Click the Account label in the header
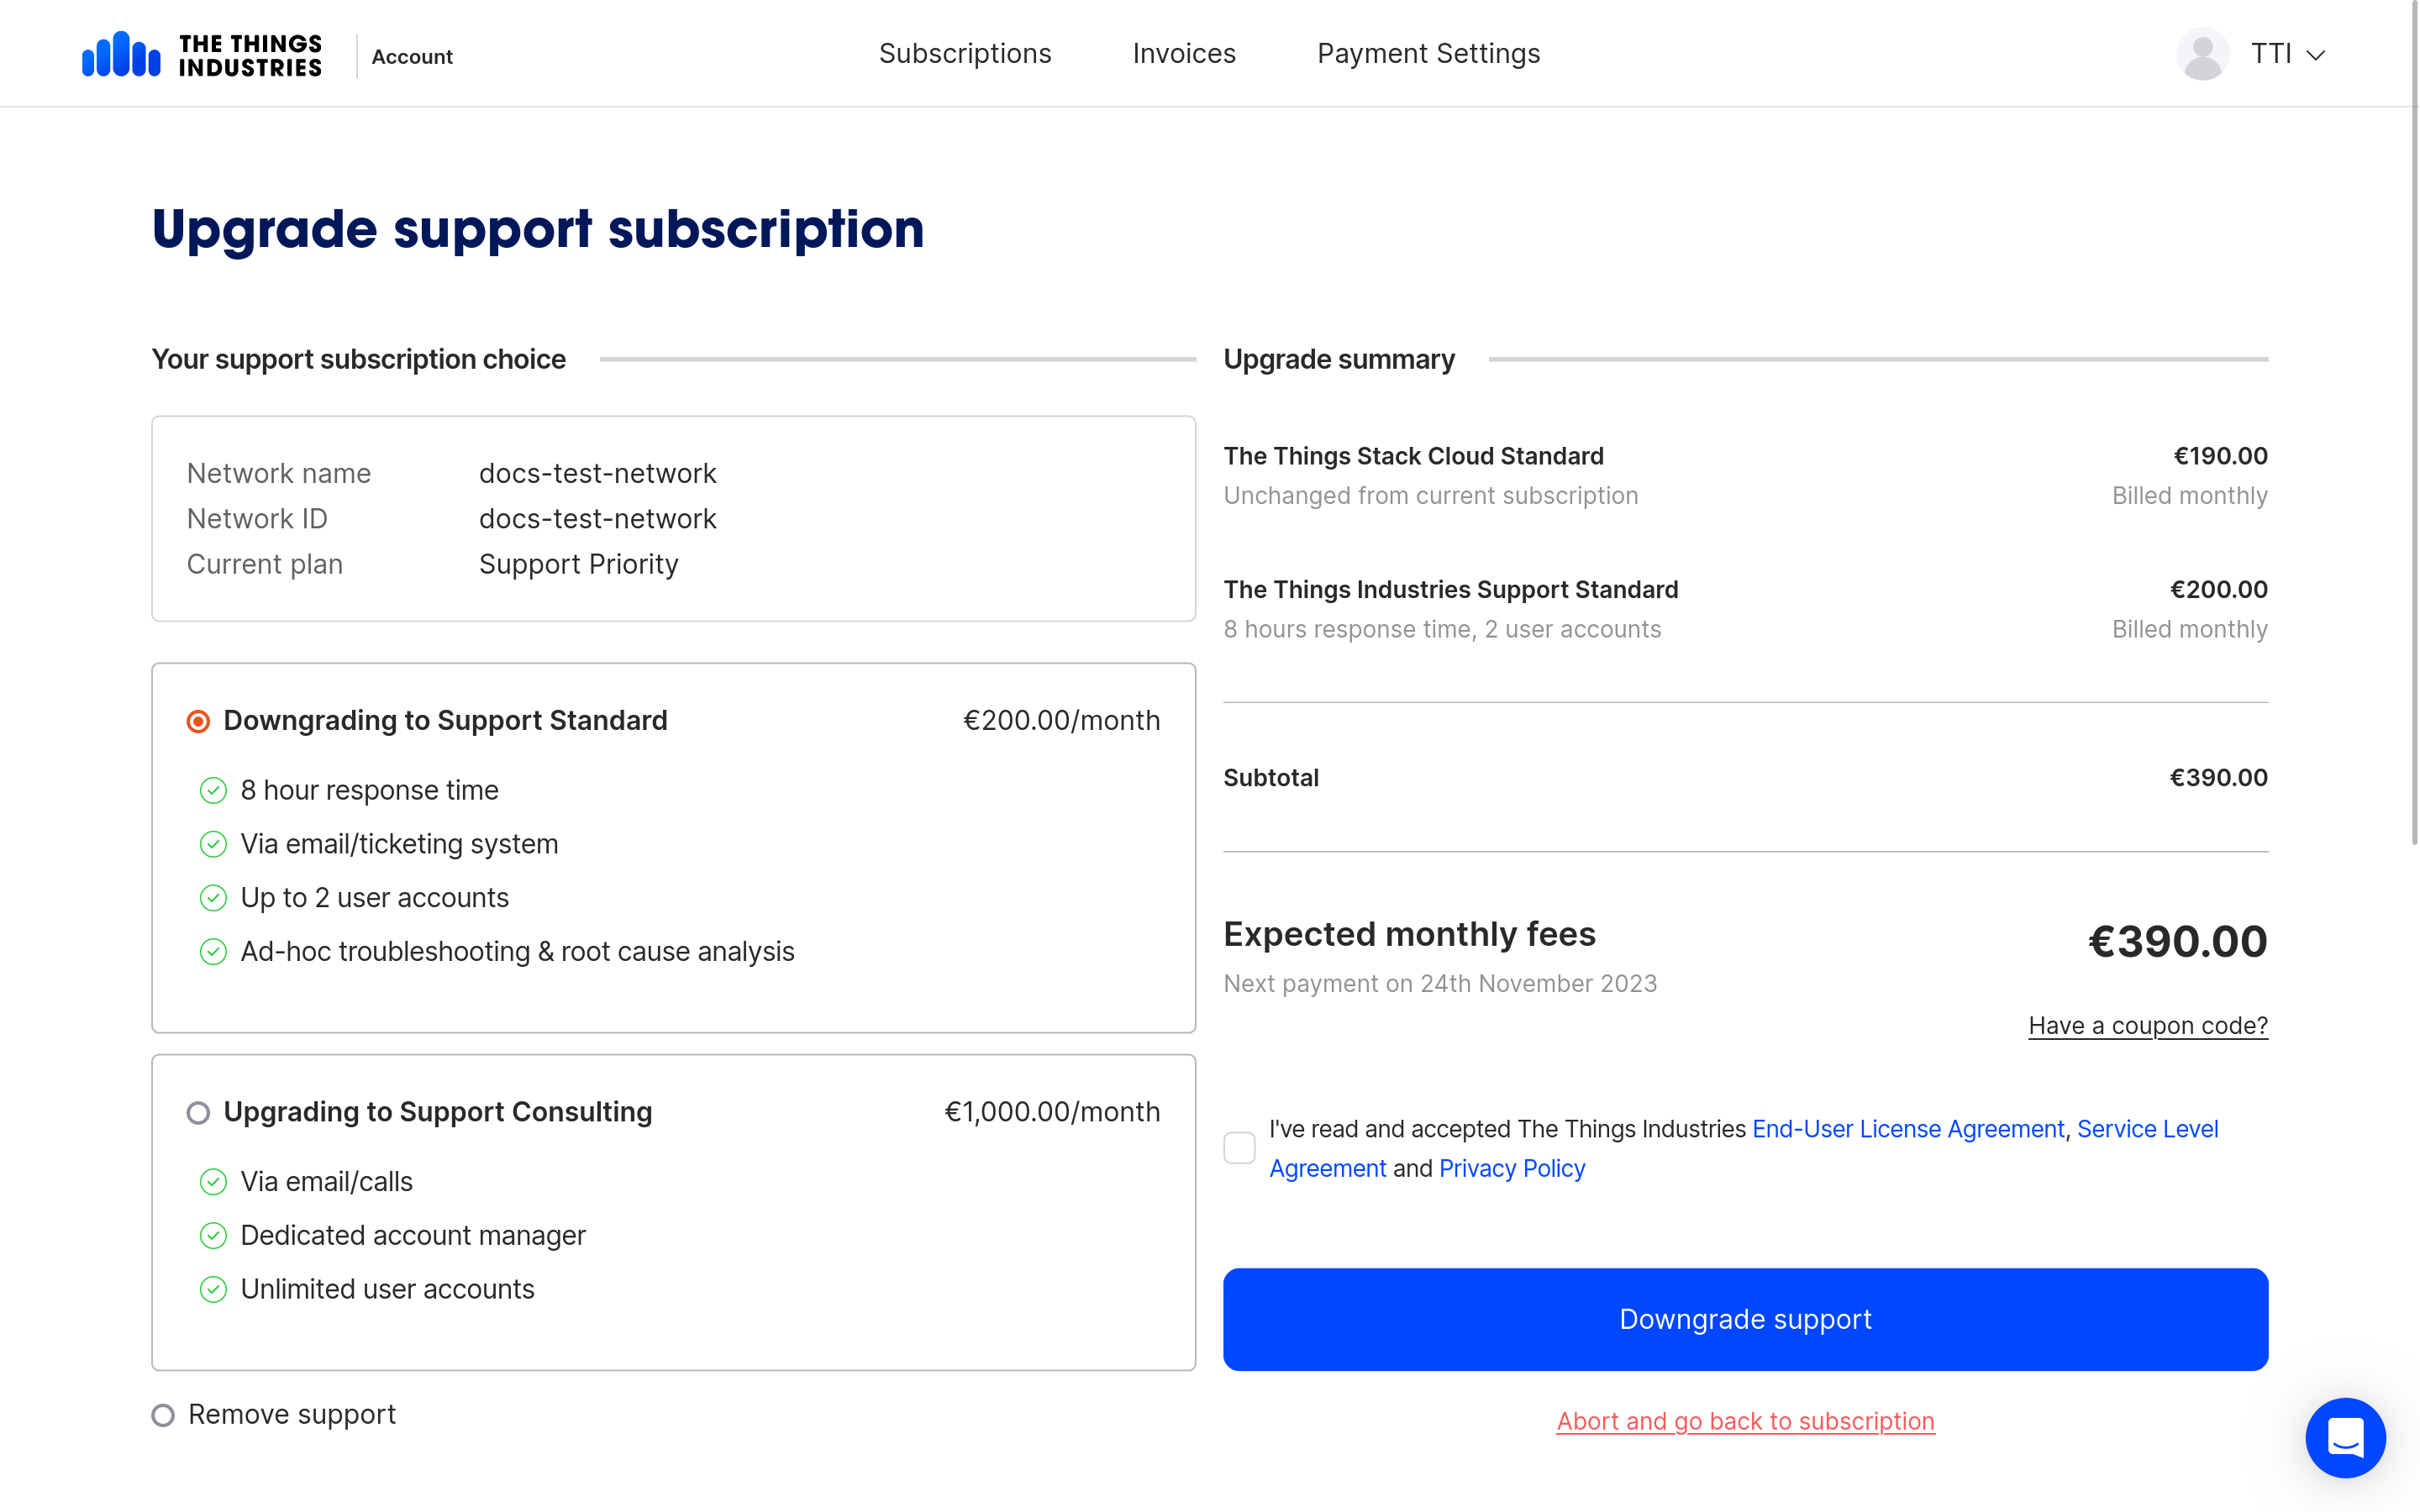Screen dimensions: 2420x1512 [411, 57]
